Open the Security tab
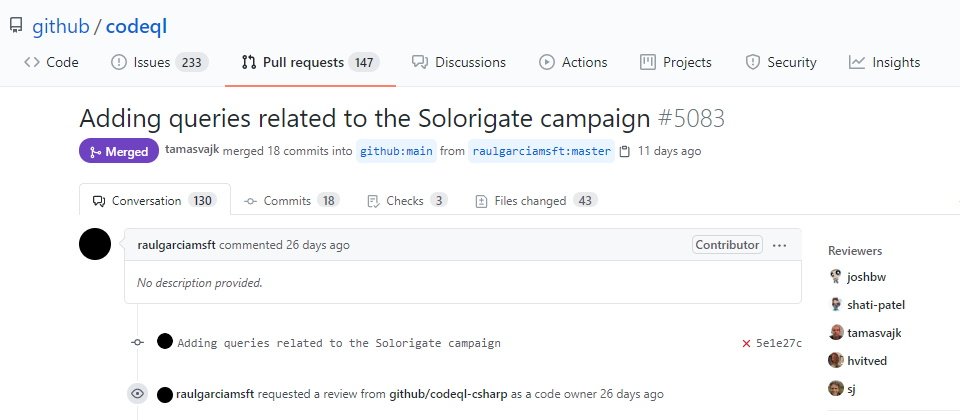Viewport: 960px width, 420px height. coord(781,62)
